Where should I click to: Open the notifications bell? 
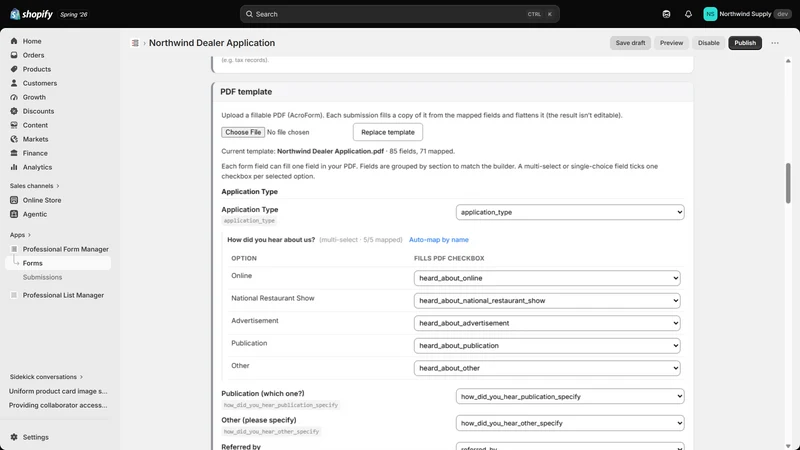(688, 14)
